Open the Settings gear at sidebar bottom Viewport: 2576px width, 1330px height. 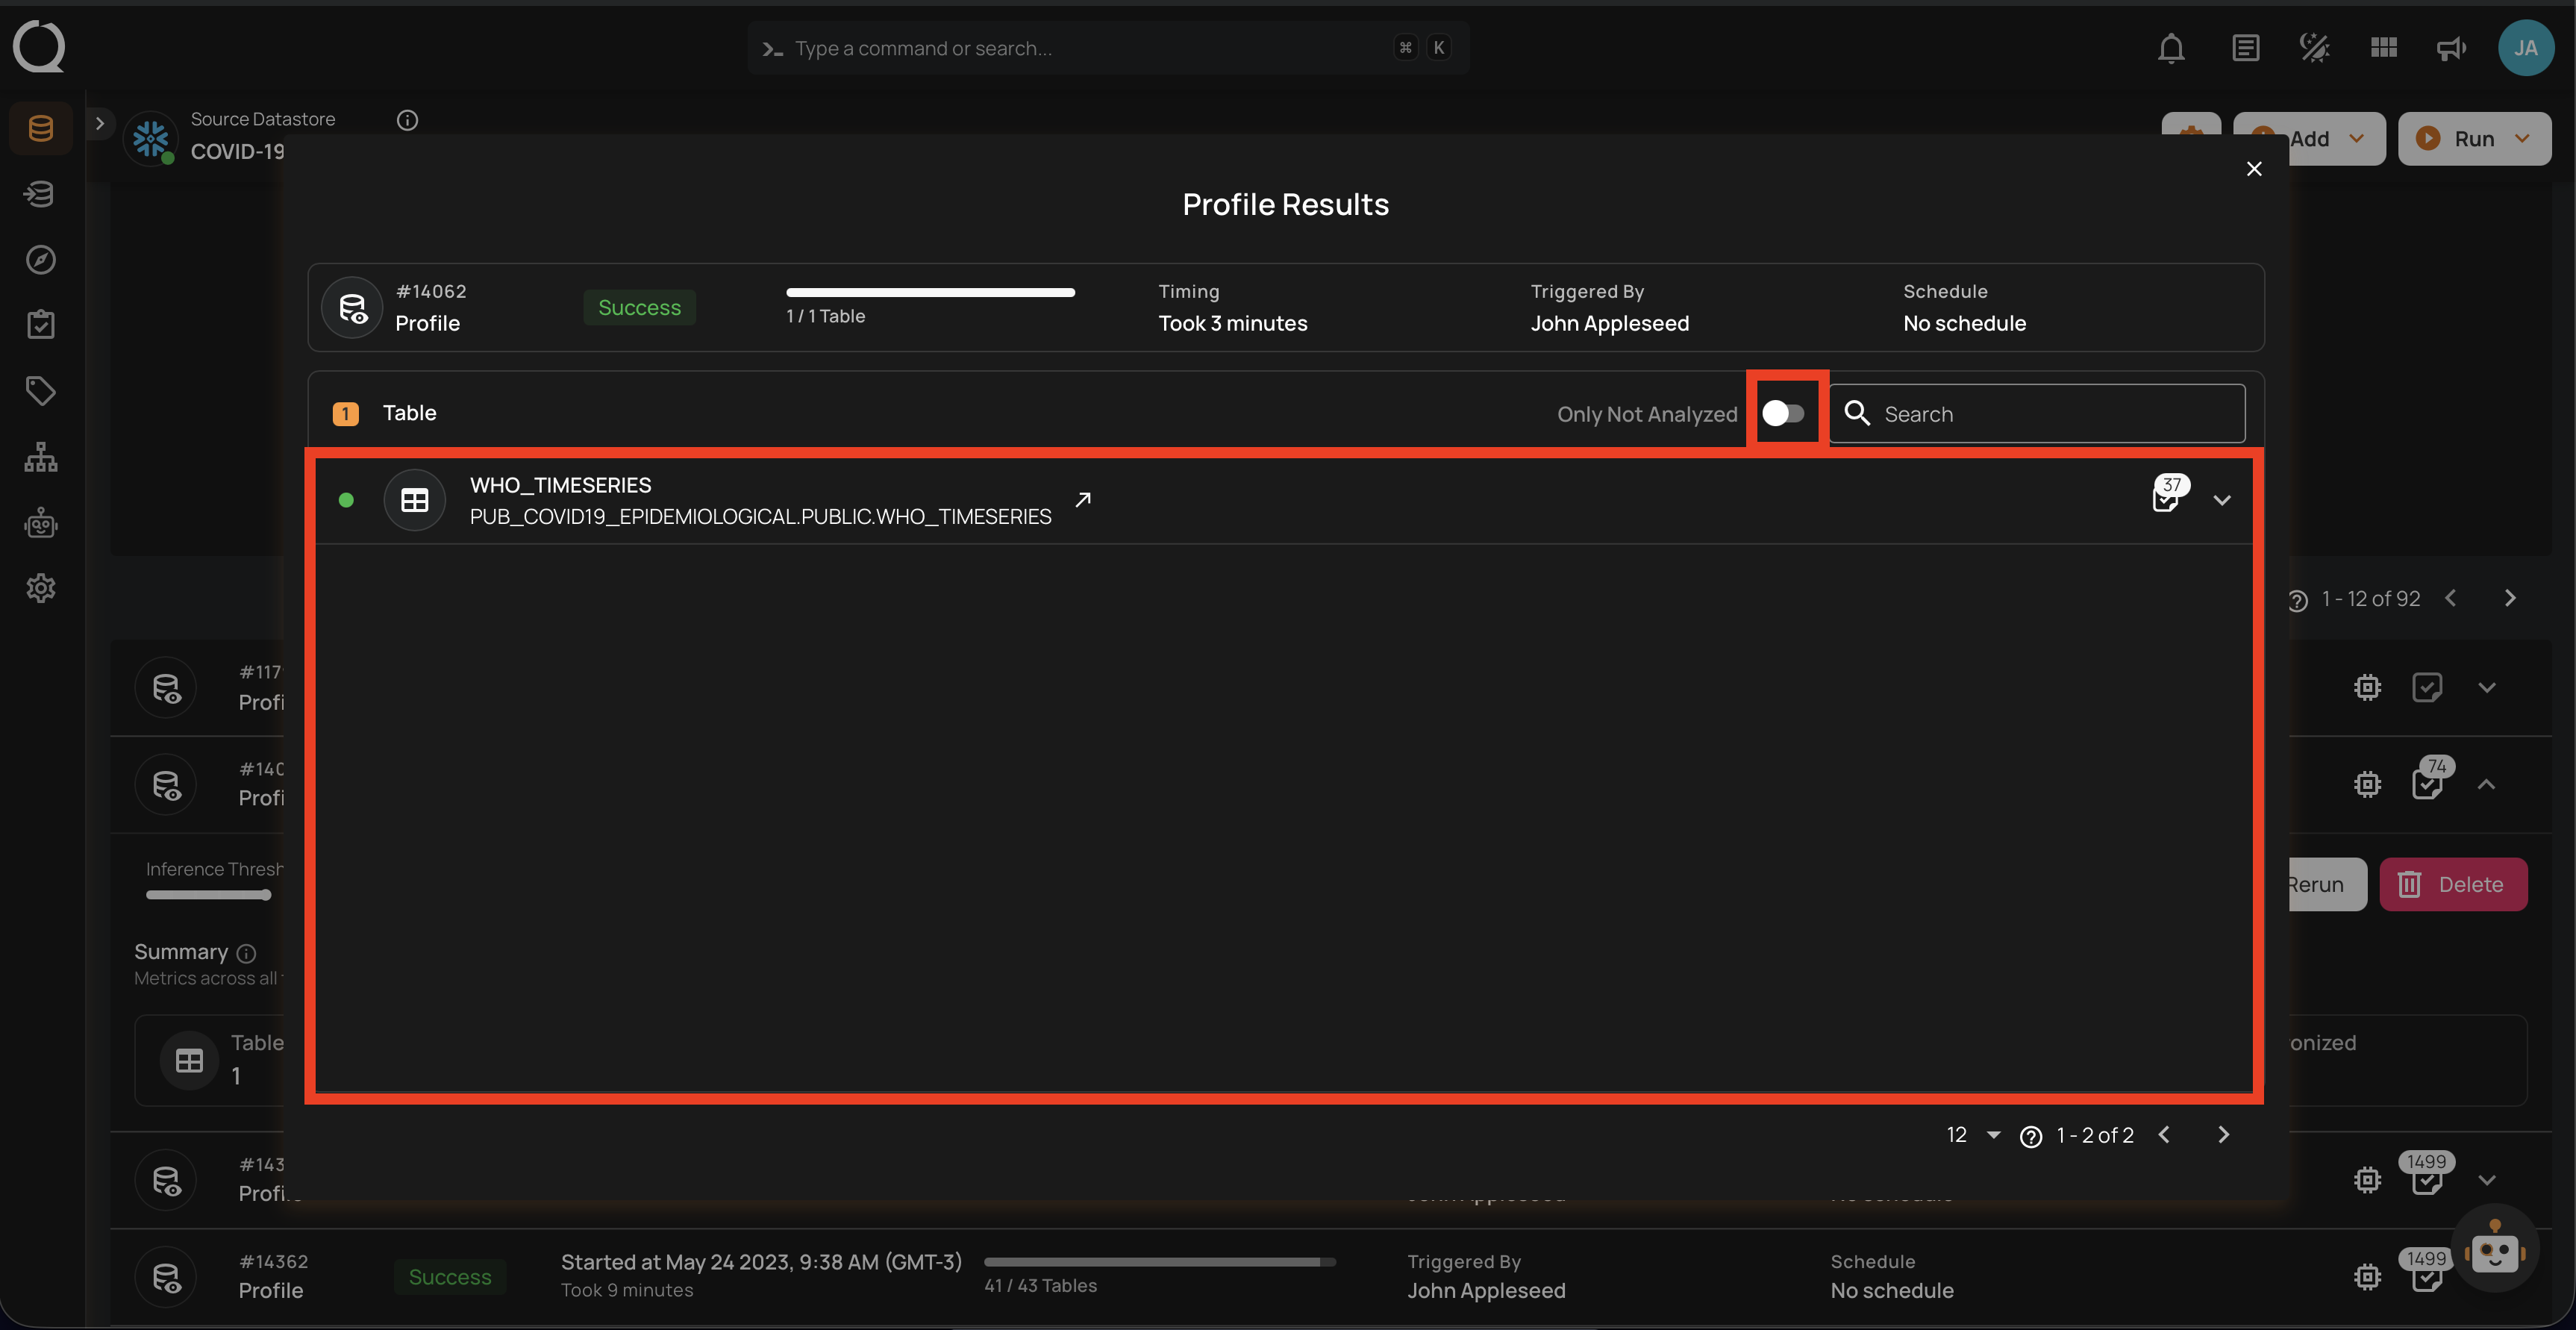40,588
